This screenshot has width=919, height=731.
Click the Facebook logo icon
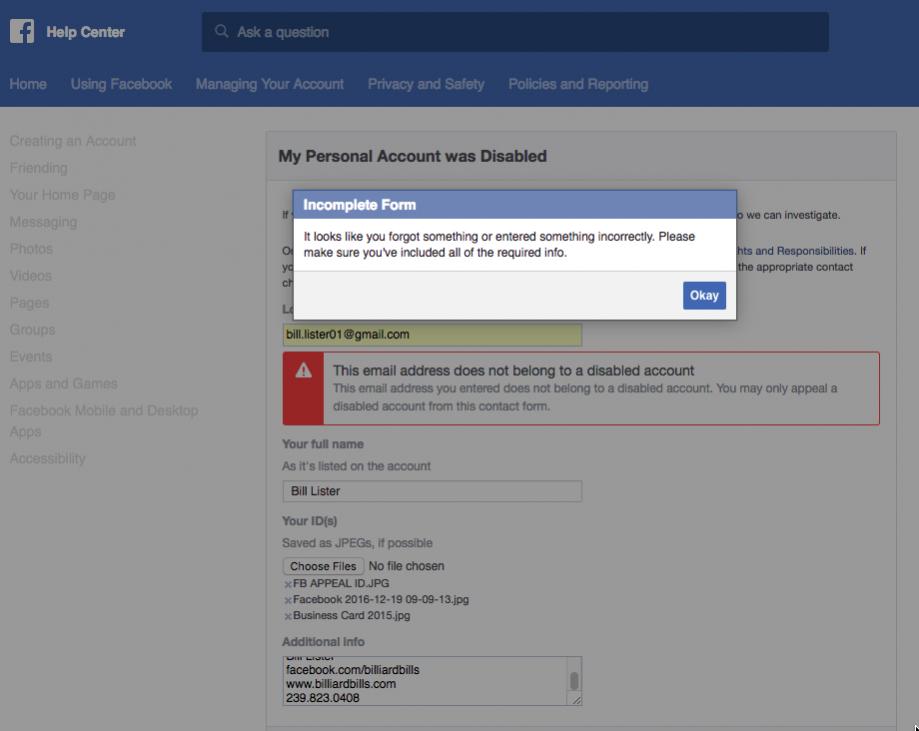click(22, 32)
